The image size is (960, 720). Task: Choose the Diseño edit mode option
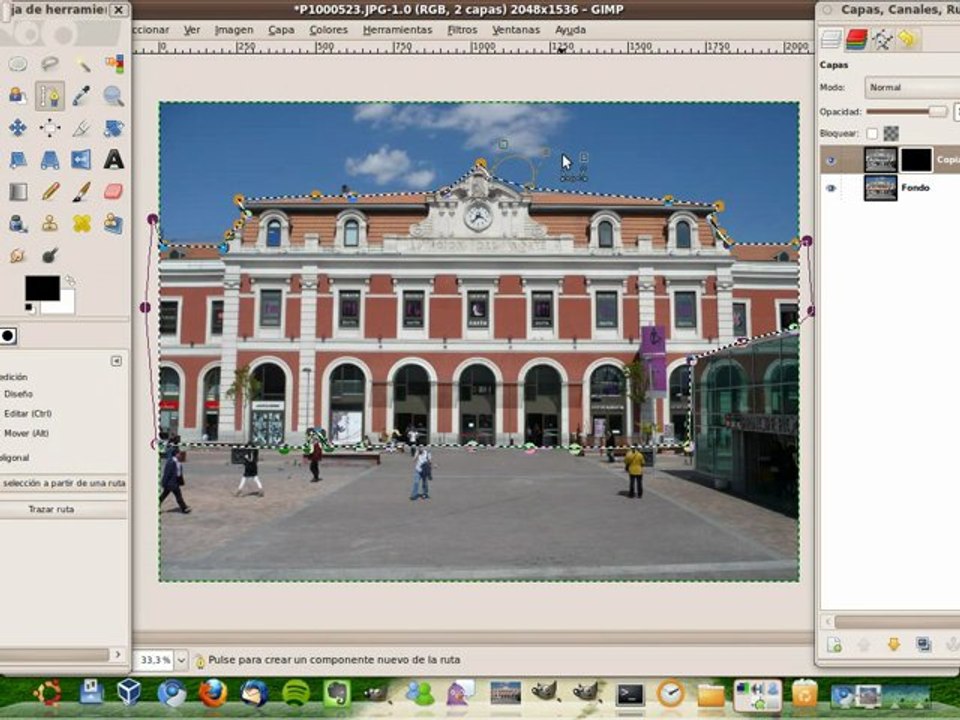coord(18,394)
